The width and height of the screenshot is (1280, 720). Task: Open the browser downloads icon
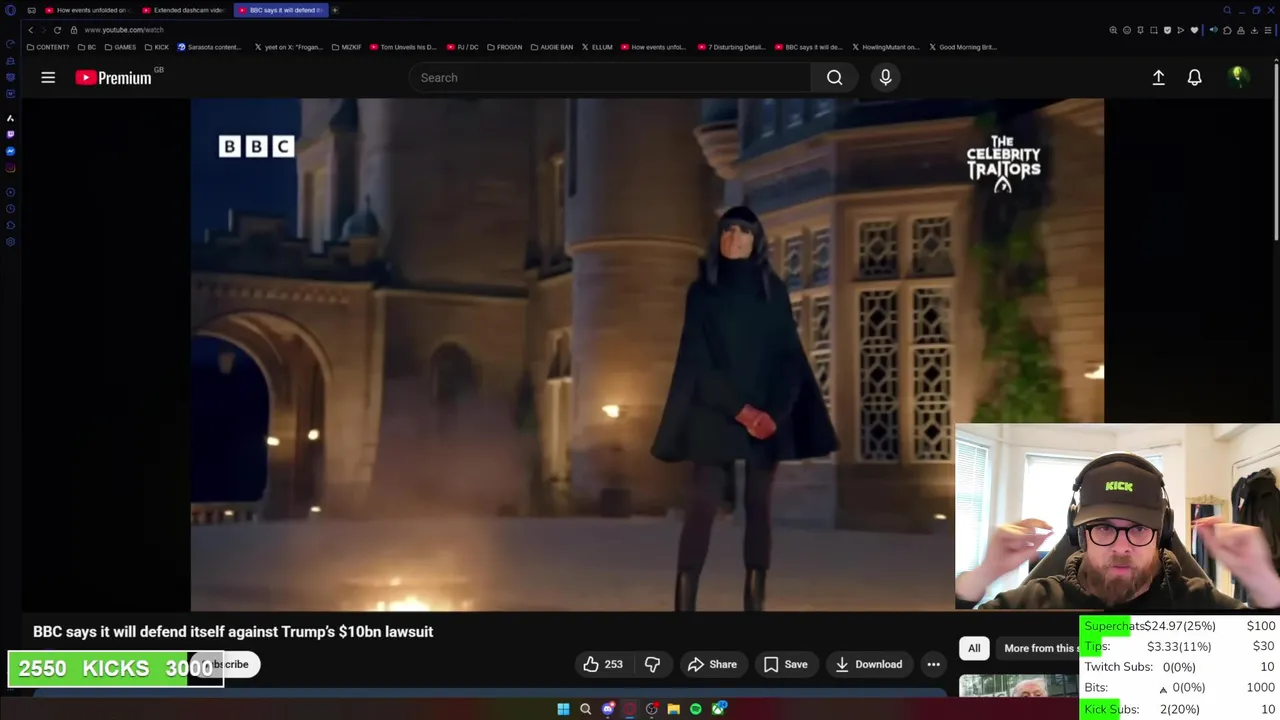pos(1254,30)
